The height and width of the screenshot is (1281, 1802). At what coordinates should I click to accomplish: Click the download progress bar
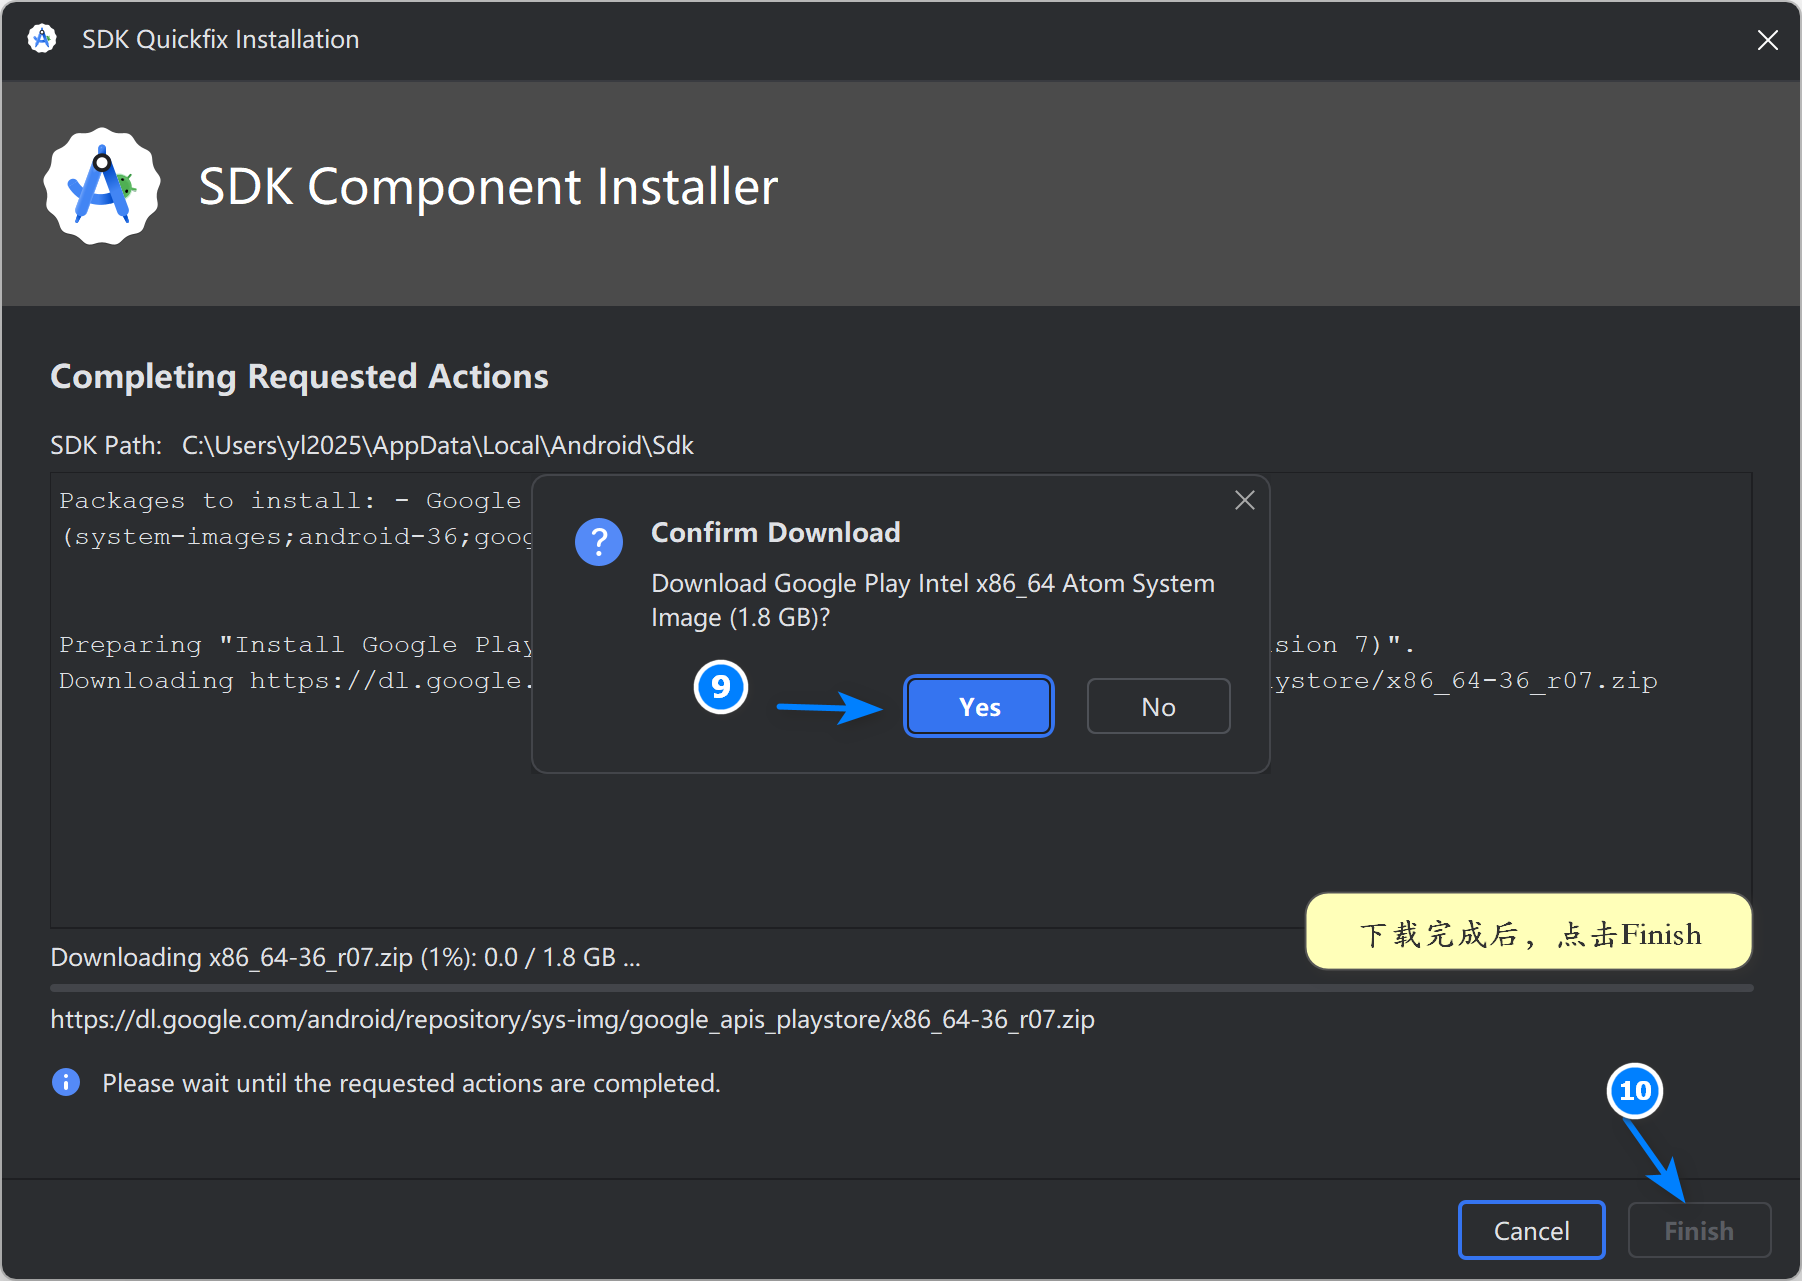900,988
